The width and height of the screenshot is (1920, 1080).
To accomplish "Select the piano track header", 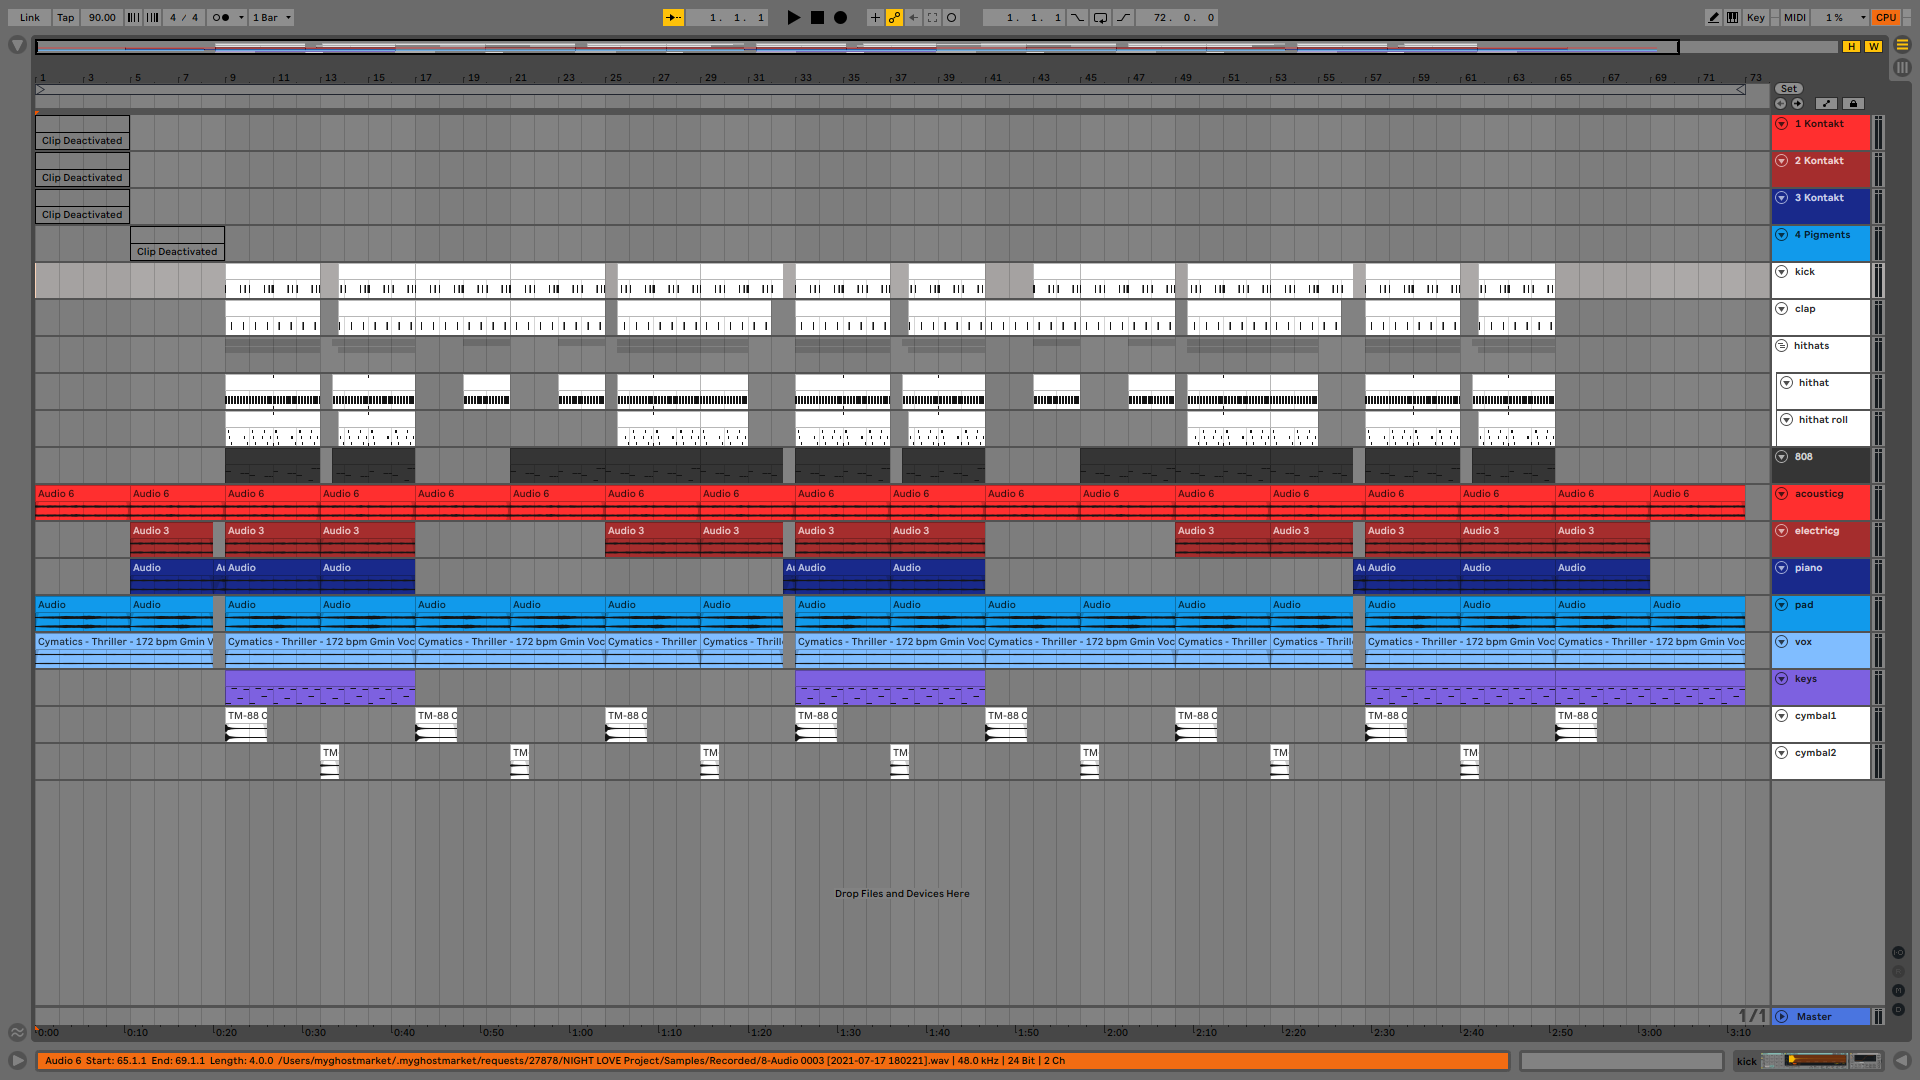I will (x=1820, y=576).
